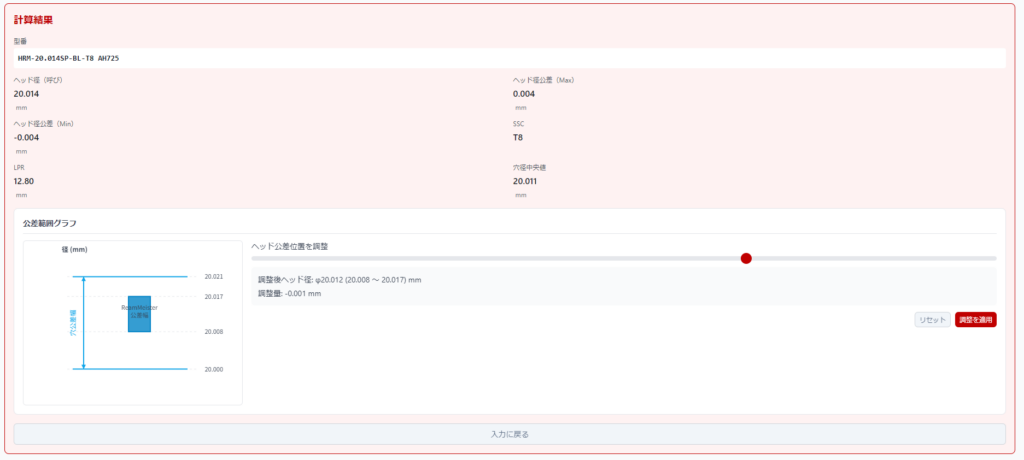
Task: Click the ヘッド径公差 (Min) value -0.004
Action: pyautogui.click(x=27, y=137)
